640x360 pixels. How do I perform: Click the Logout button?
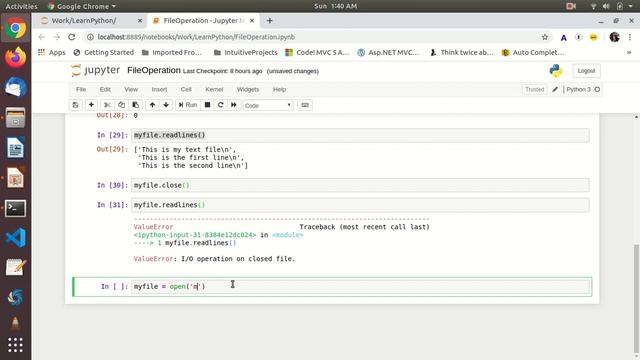586,71
